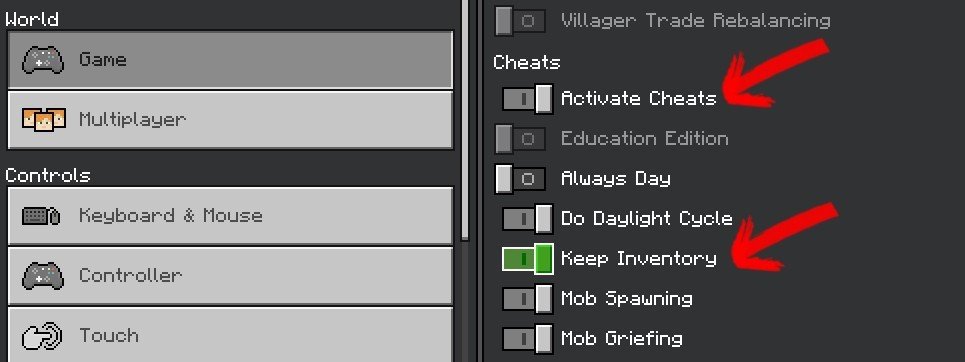Select the Keyboard & Mouse section
Screen dimensions: 965x362
tap(230, 216)
